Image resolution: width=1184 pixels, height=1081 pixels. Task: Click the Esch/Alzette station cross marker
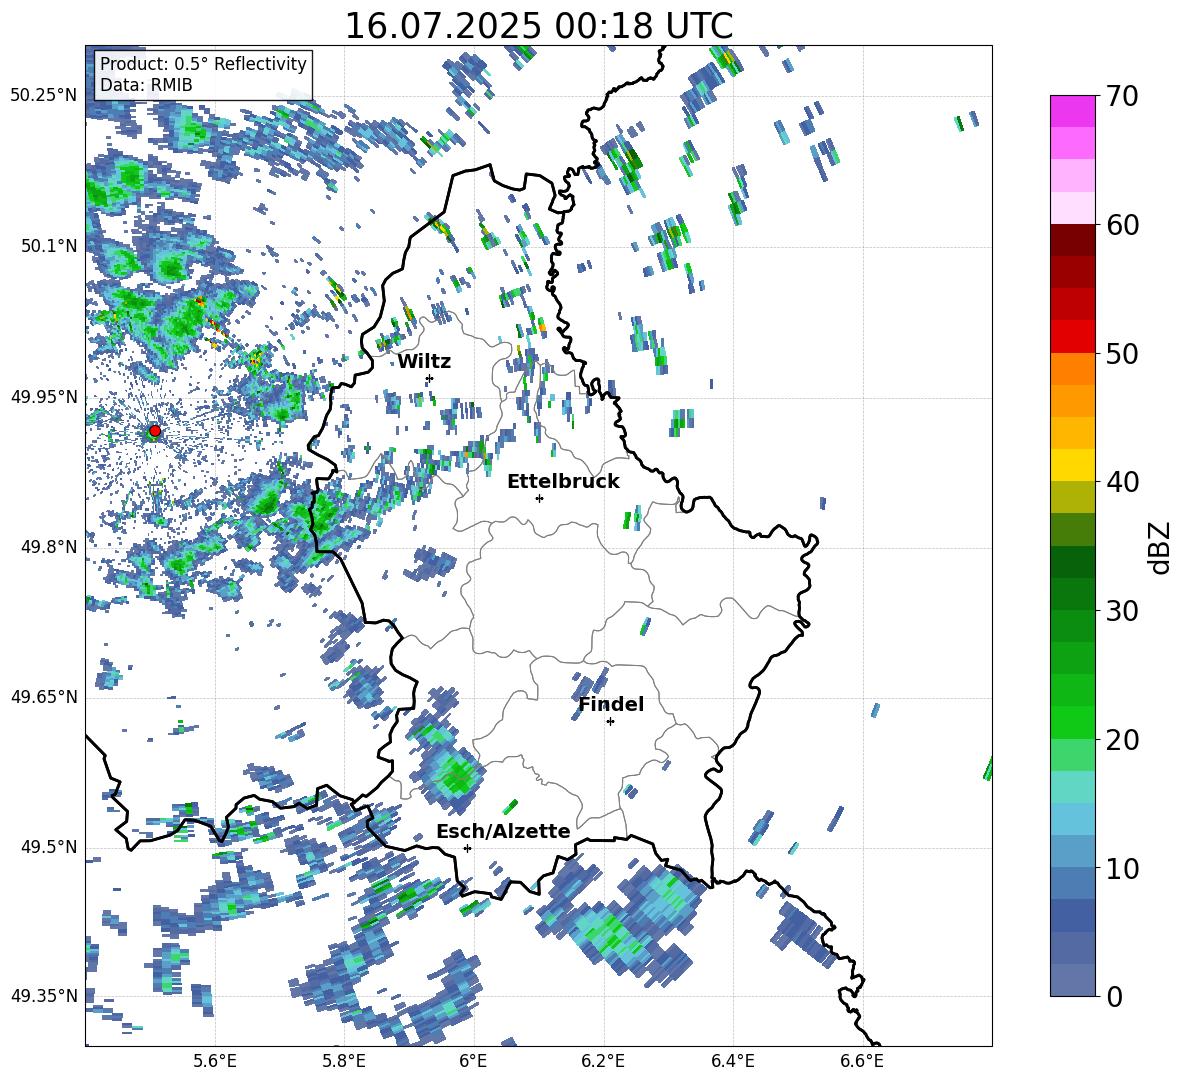tap(467, 848)
